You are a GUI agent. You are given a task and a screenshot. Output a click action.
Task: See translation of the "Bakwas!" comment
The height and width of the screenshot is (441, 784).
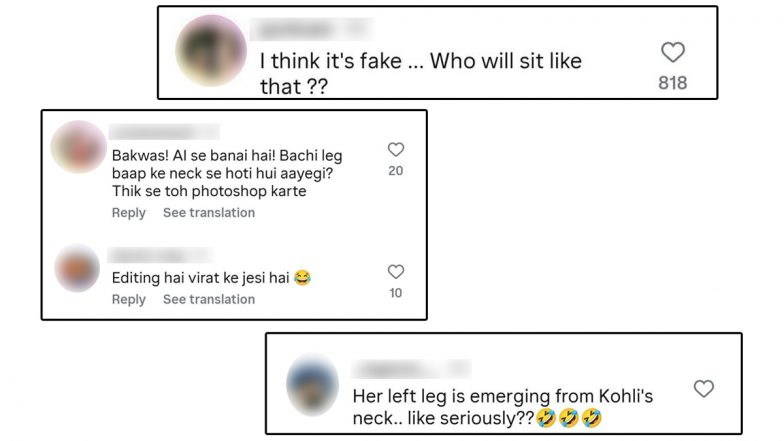point(209,212)
